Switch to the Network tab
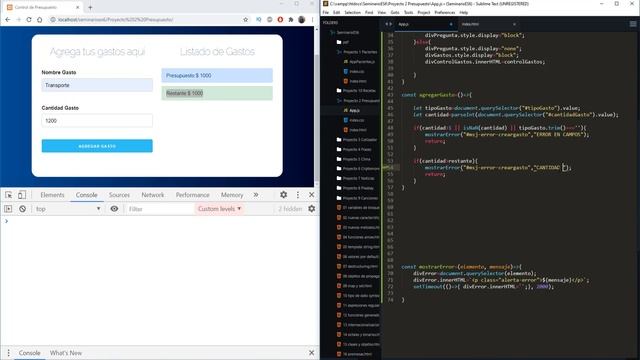Screen dimensions: 640x360 tap(153, 195)
